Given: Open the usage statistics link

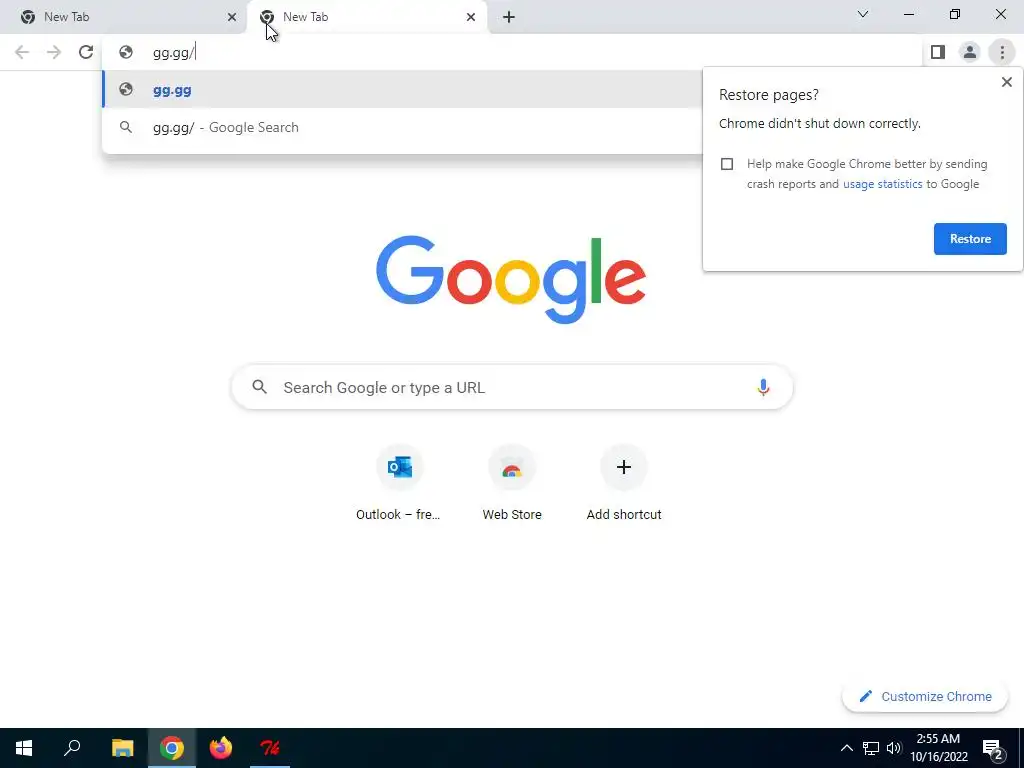Looking at the screenshot, I should tap(882, 184).
